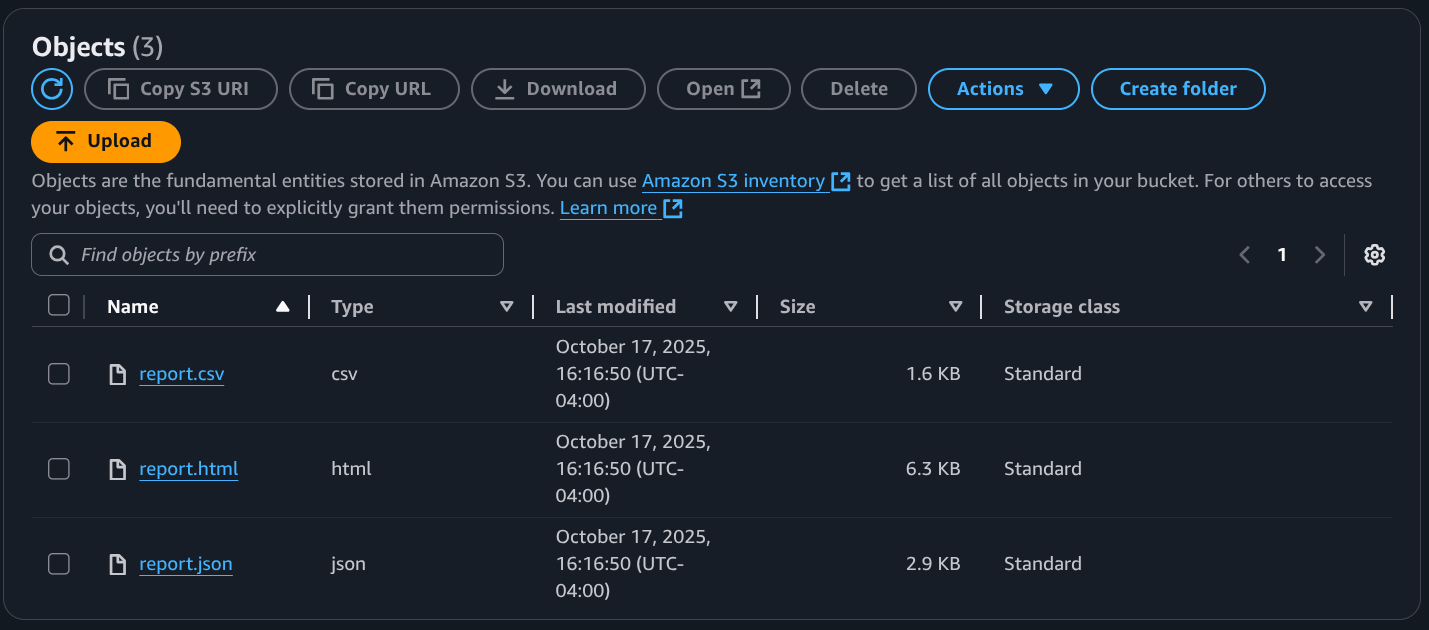The height and width of the screenshot is (630, 1429).
Task: Click the file icon beside report.html
Action: point(118,469)
